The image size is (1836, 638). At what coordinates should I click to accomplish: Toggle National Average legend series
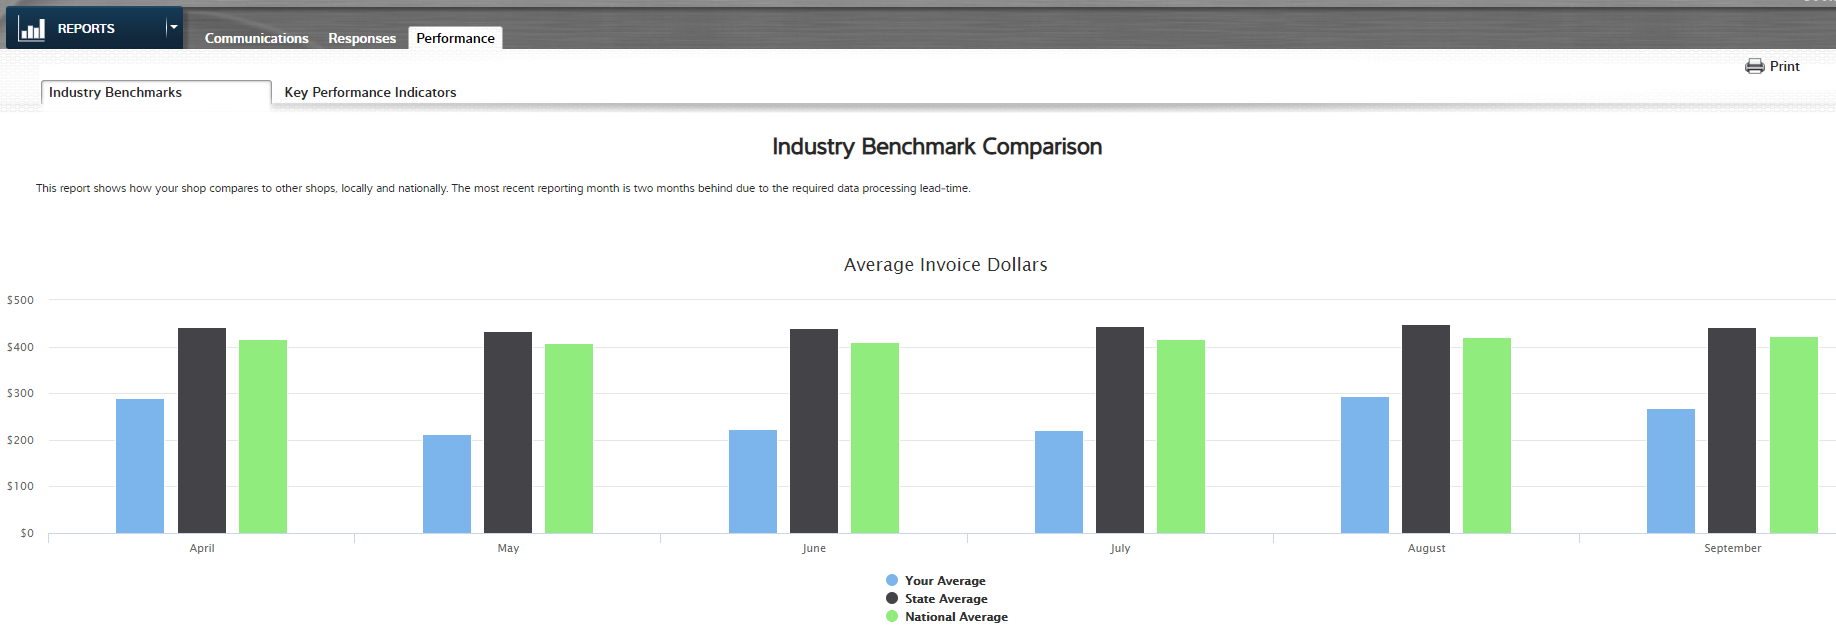point(956,617)
